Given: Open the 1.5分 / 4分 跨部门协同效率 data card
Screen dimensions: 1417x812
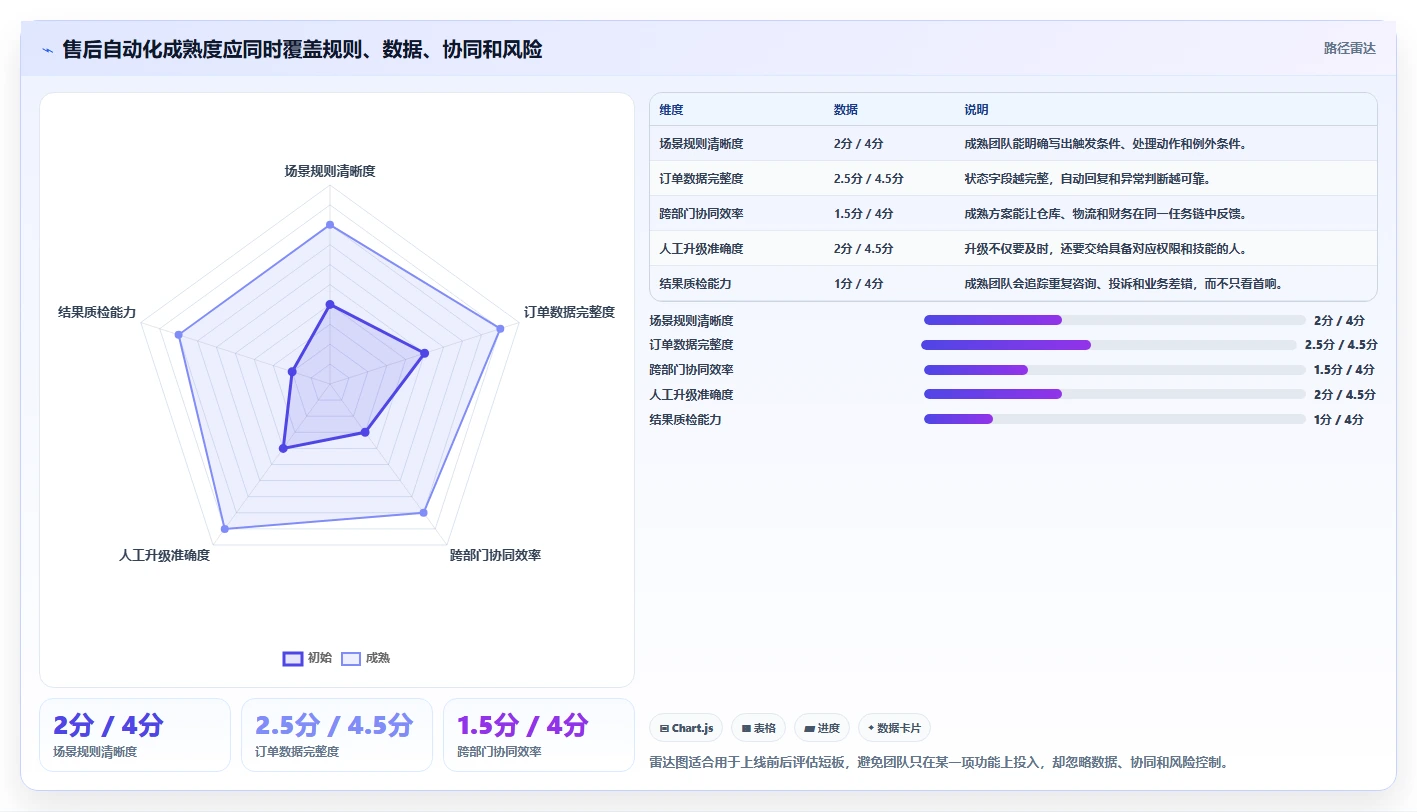Looking at the screenshot, I should pos(539,735).
